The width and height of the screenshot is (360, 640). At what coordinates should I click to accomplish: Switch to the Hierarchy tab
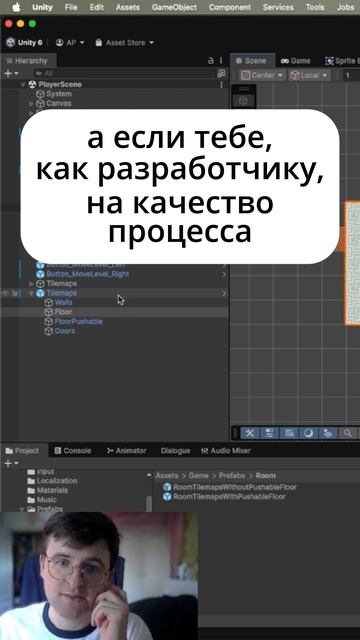tap(27, 61)
